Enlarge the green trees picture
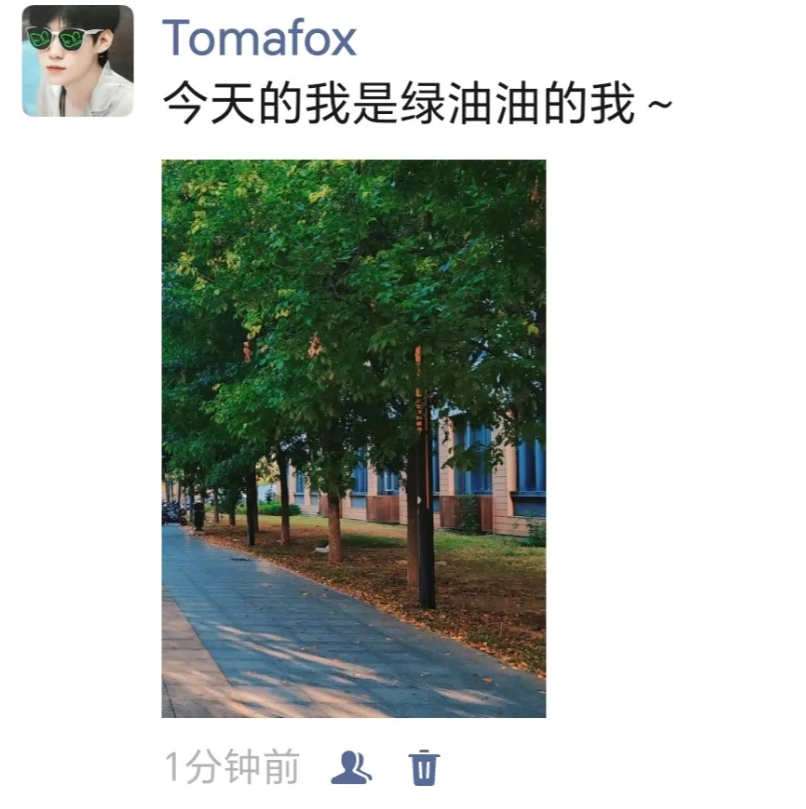 [353, 439]
